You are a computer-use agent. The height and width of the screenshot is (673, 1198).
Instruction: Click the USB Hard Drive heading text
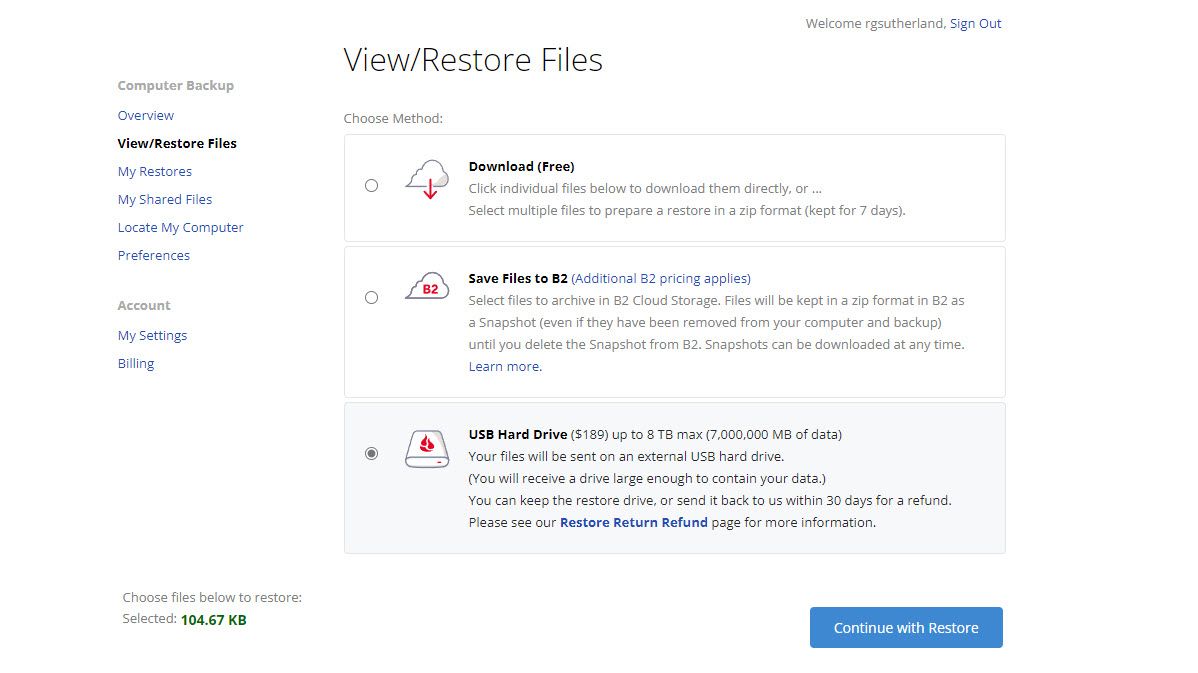(518, 435)
